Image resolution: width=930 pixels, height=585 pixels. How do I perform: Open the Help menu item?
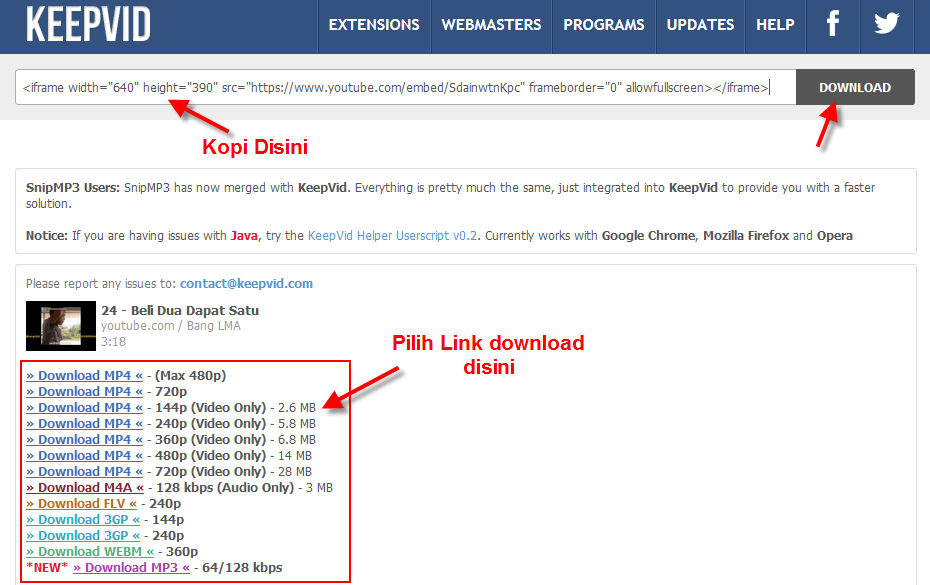coord(775,25)
